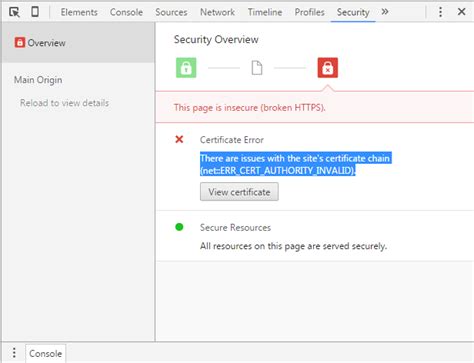The image size is (474, 363).
Task: Close the DevTools panel
Action: coord(462,12)
